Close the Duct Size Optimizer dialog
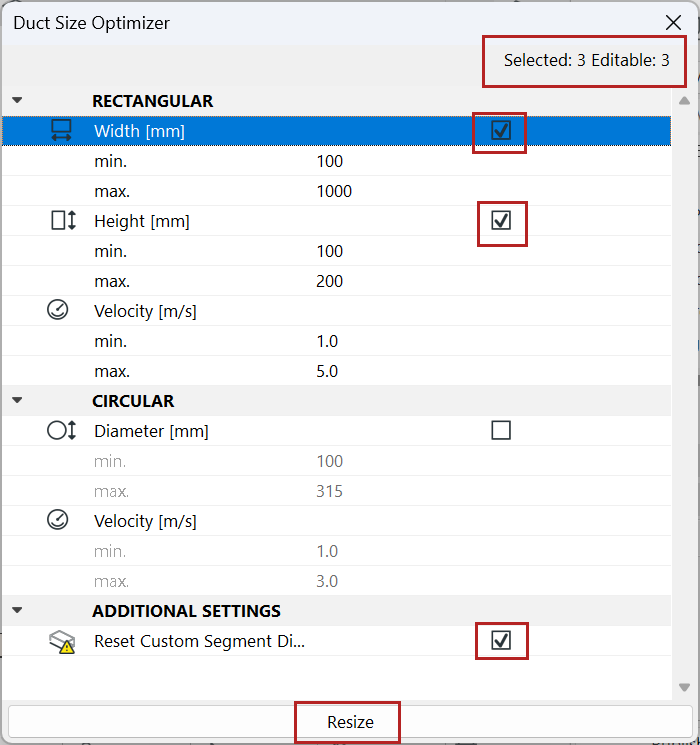The height and width of the screenshot is (745, 700). 673,22
